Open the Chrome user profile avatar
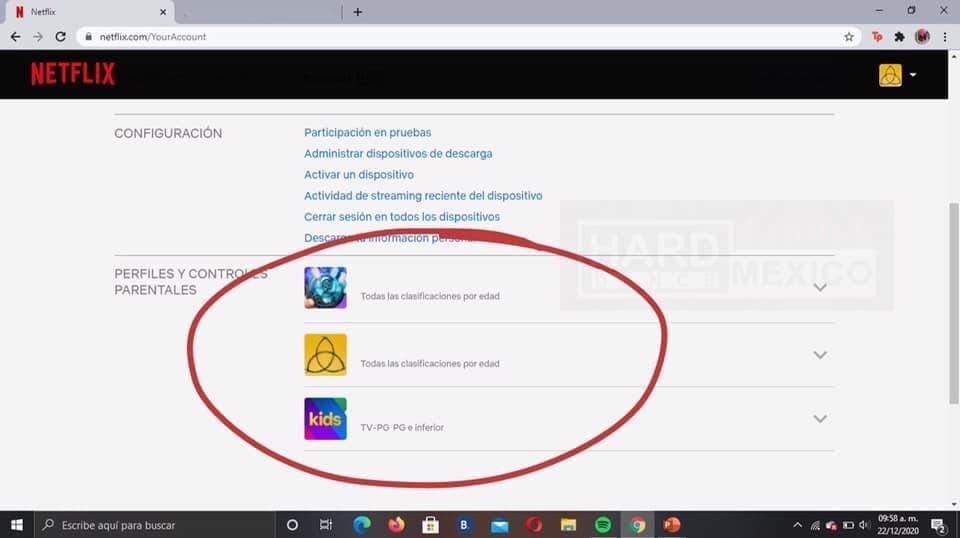Image resolution: width=960 pixels, height=538 pixels. 922,37
